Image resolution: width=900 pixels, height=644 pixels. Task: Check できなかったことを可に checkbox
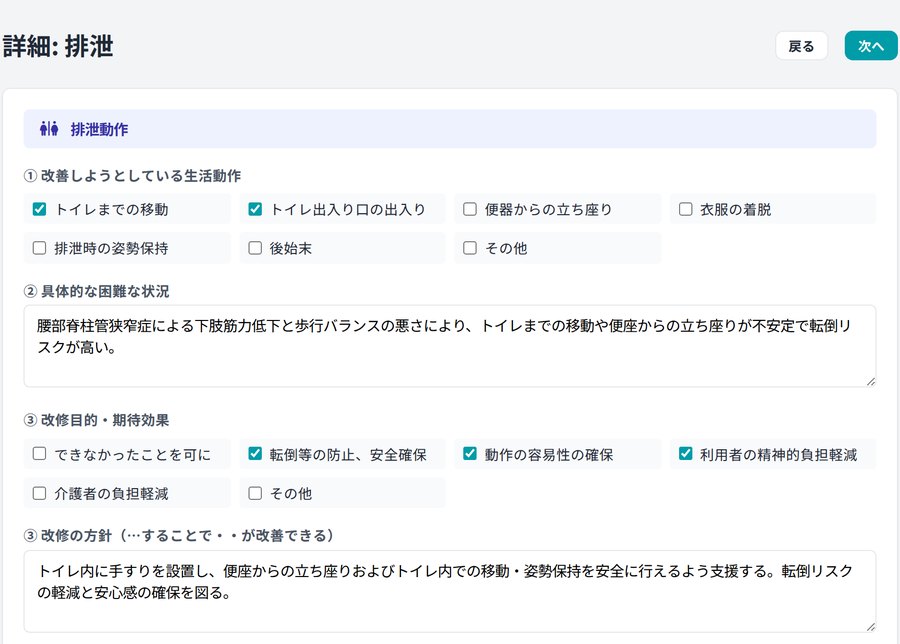click(39, 454)
